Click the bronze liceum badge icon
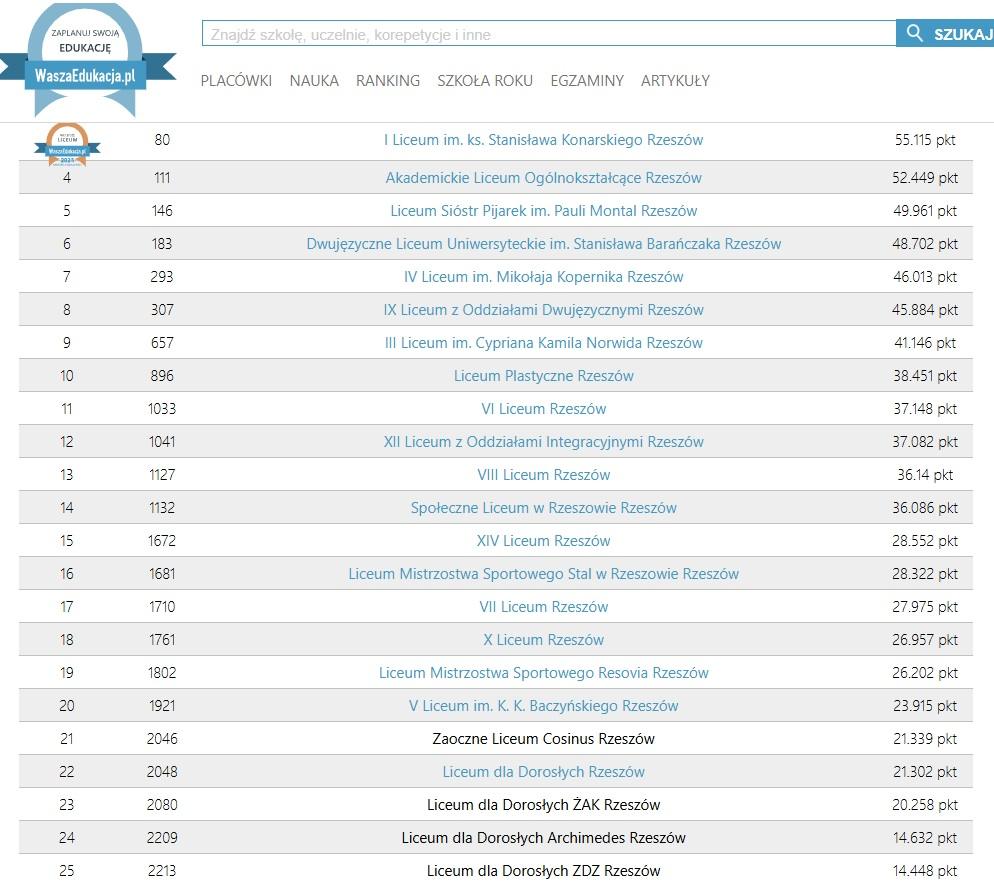This screenshot has height=895, width=994. pyautogui.click(x=67, y=143)
